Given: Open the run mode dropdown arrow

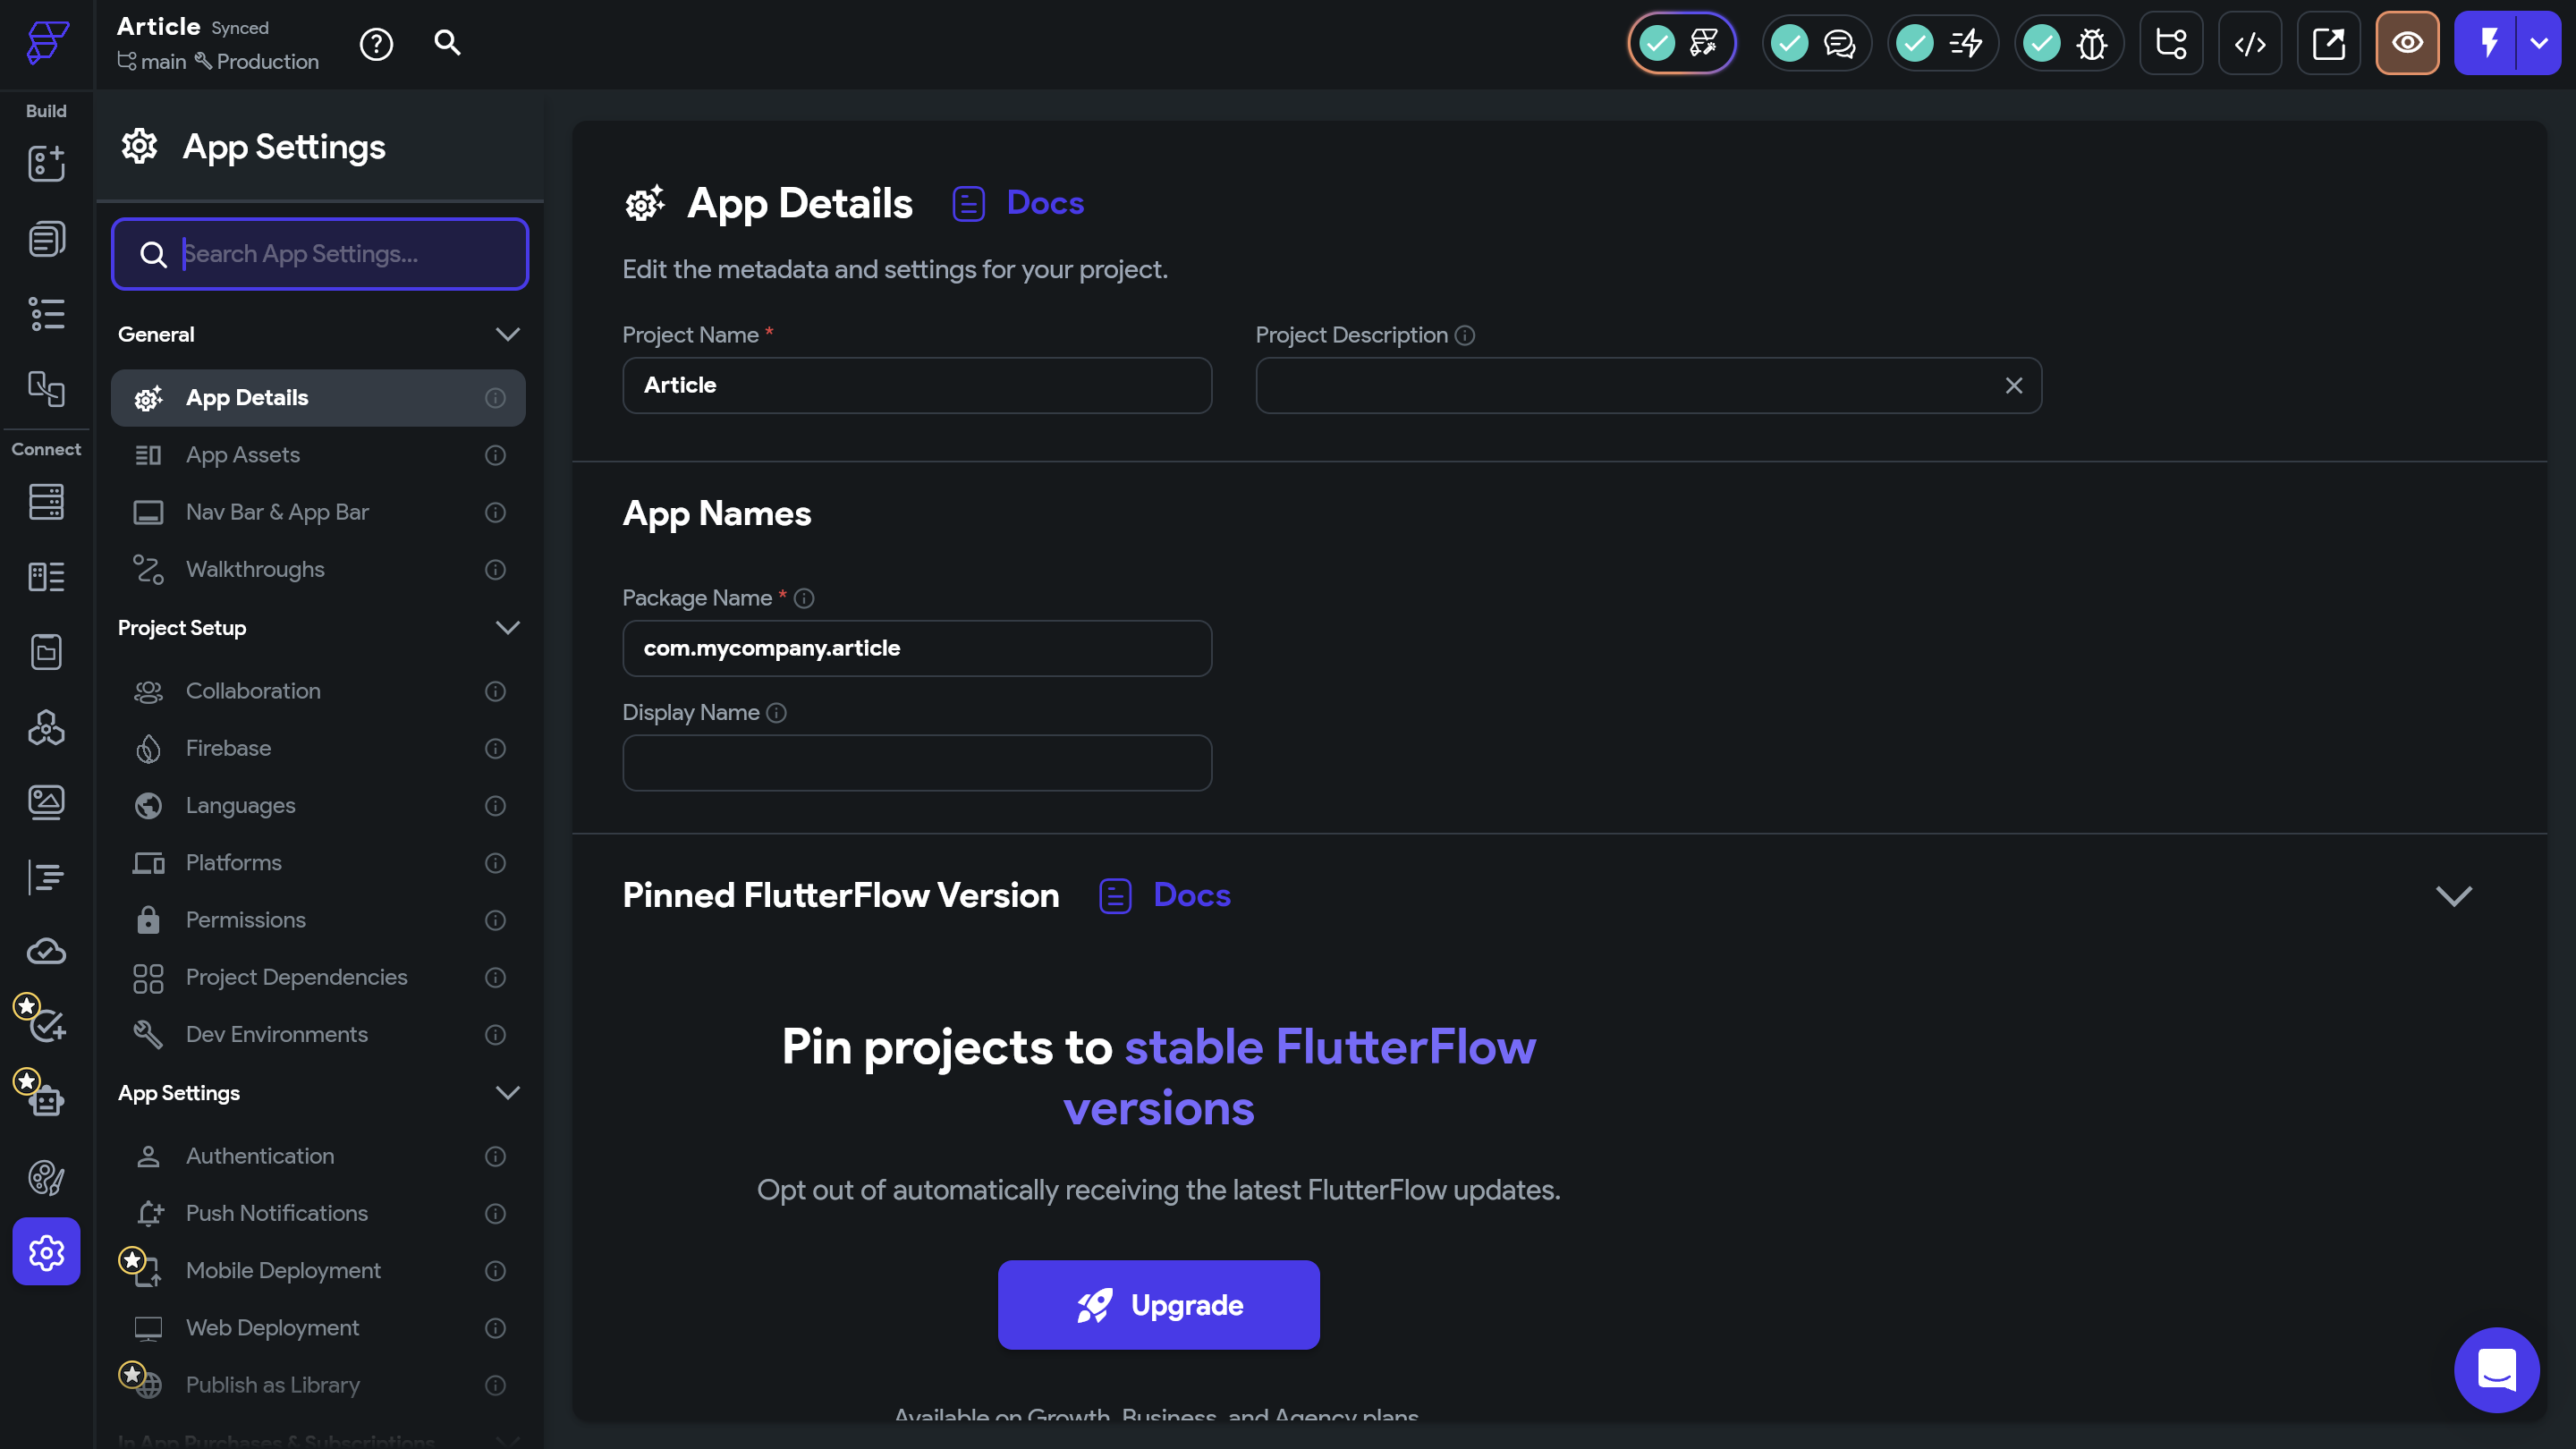Looking at the screenshot, I should (2539, 44).
